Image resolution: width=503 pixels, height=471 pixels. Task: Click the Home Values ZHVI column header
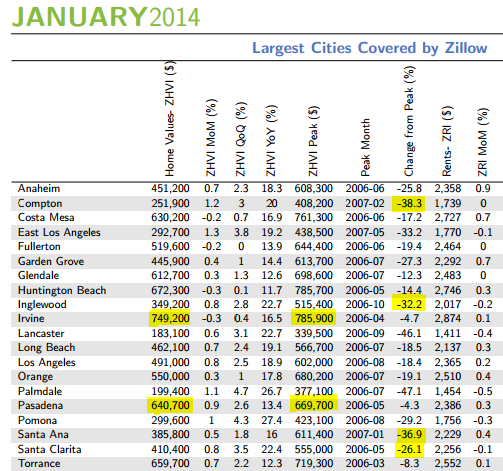click(170, 118)
